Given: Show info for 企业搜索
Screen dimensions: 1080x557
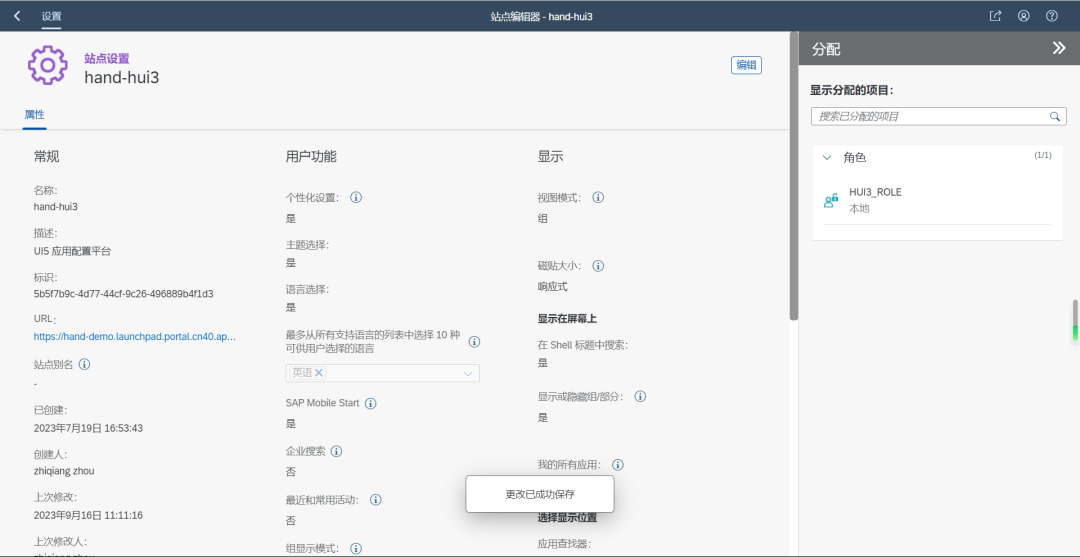Looking at the screenshot, I should click(336, 452).
